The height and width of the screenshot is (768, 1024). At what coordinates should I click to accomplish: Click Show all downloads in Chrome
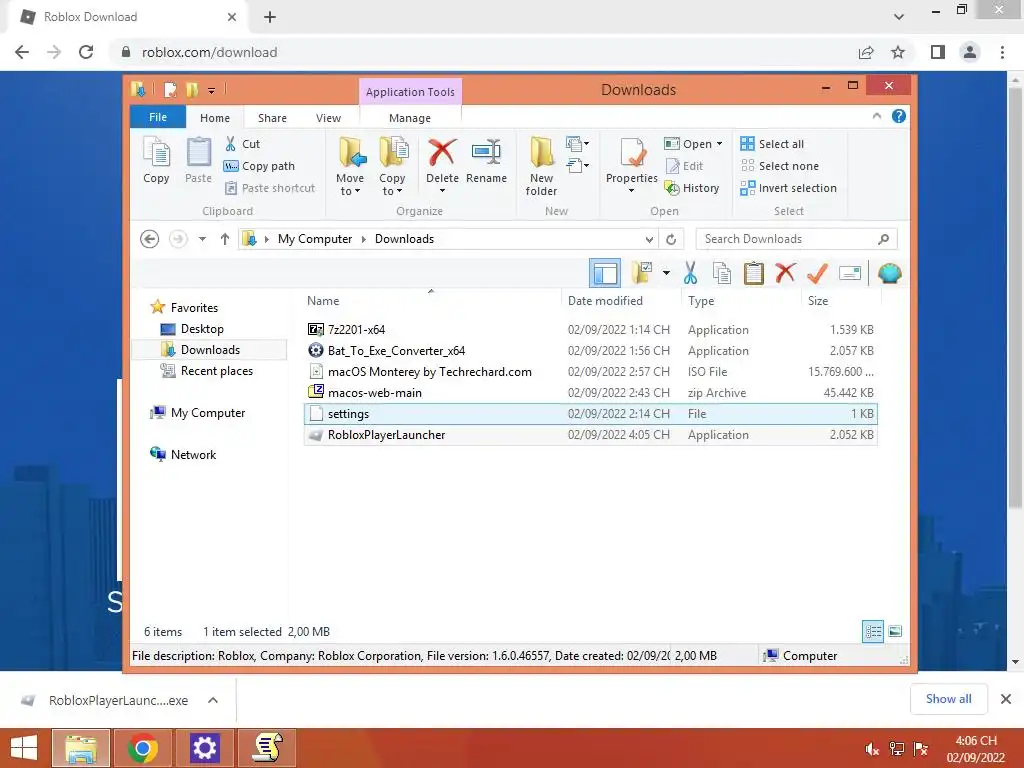pyautogui.click(x=948, y=699)
